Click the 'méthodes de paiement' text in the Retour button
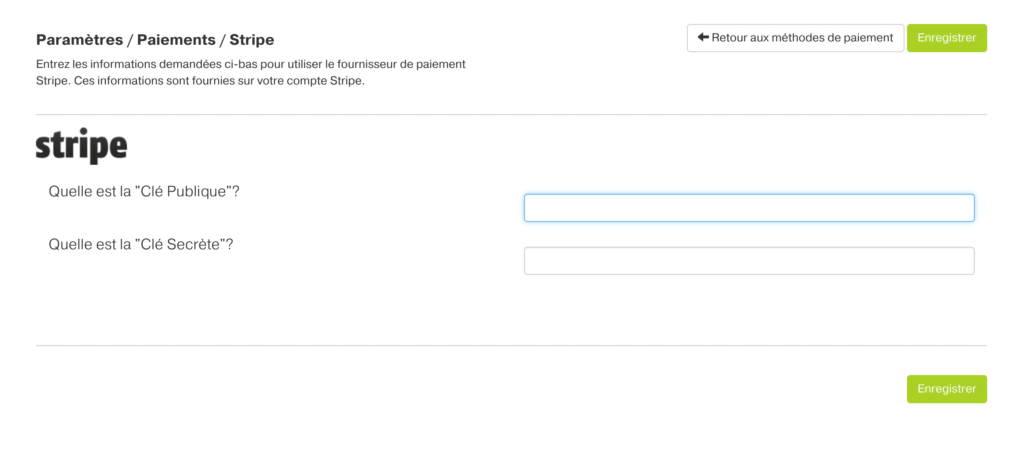This screenshot has width=1024, height=462. coord(832,38)
